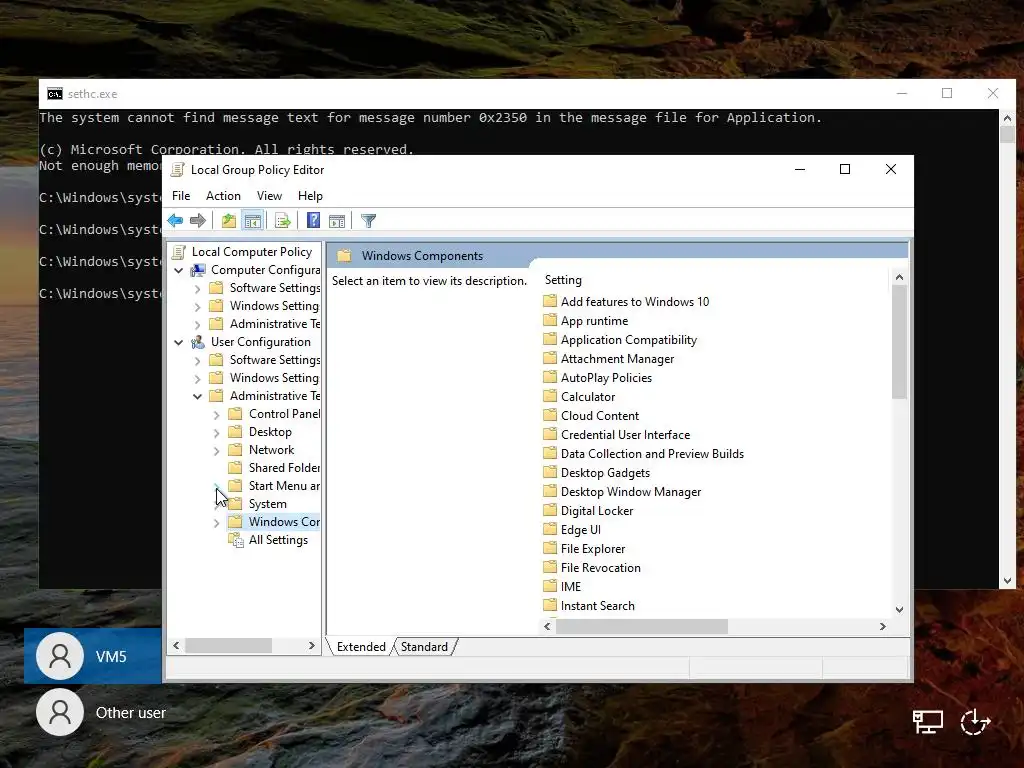Click the Ease of Access icon on lock screen
This screenshot has height=768, width=1024.
click(976, 722)
